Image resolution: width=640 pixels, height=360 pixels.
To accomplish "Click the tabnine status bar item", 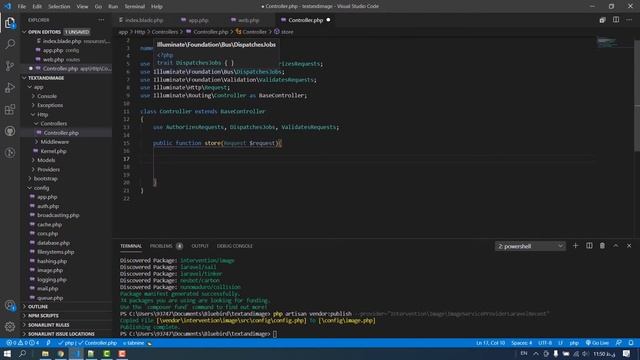I will pos(137,343).
